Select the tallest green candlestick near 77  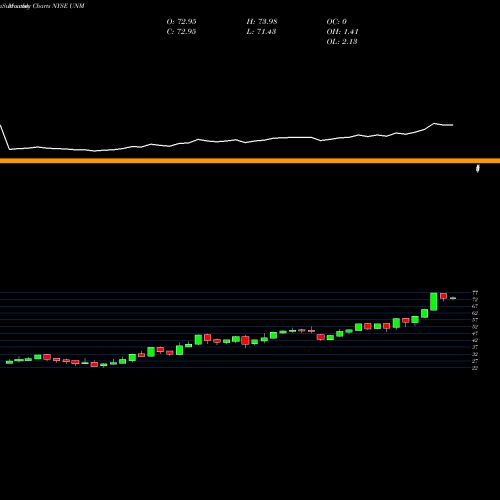[x=434, y=302]
